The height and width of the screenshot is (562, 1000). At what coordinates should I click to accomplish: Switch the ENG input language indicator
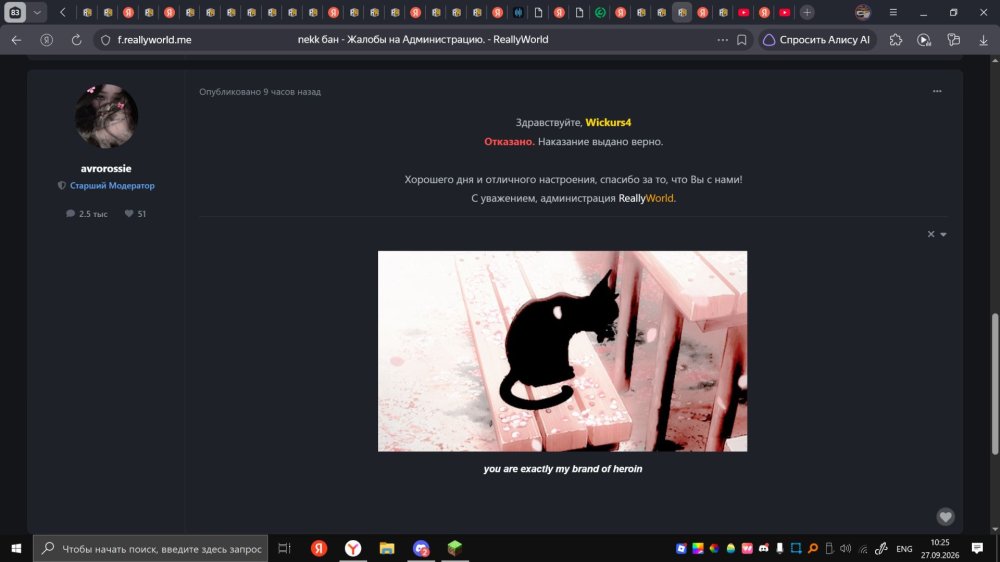[x=904, y=549]
